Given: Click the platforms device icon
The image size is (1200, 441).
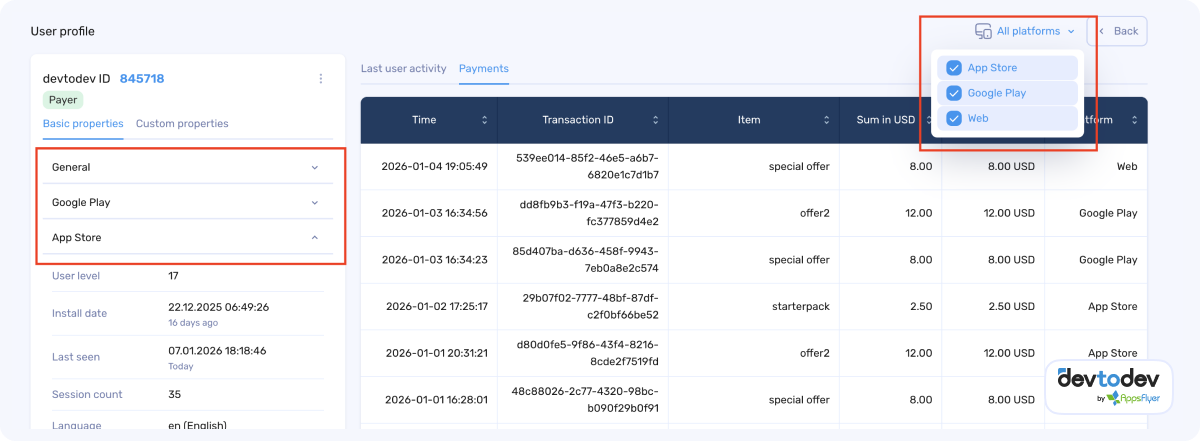Looking at the screenshot, I should coord(983,31).
